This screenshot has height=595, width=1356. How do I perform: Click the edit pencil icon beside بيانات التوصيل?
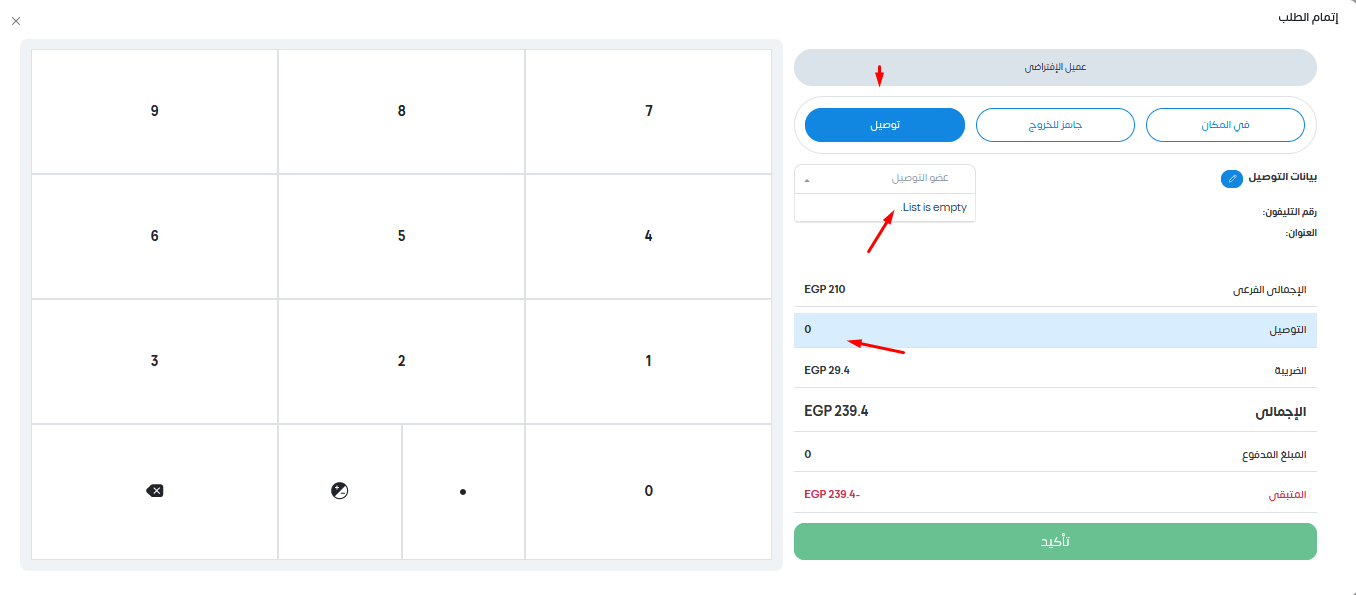pos(1231,179)
